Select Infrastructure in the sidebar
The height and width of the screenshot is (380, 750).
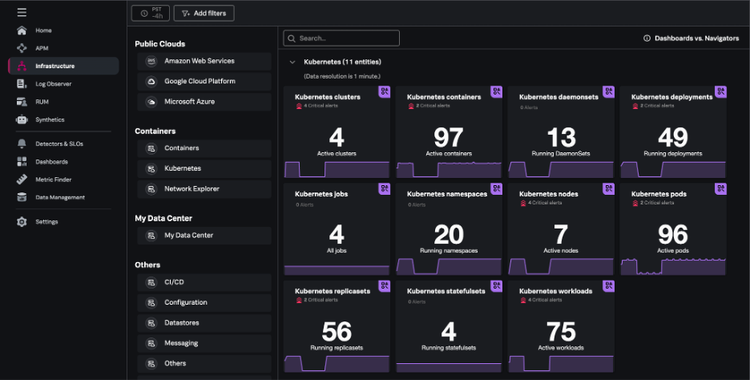coord(64,66)
